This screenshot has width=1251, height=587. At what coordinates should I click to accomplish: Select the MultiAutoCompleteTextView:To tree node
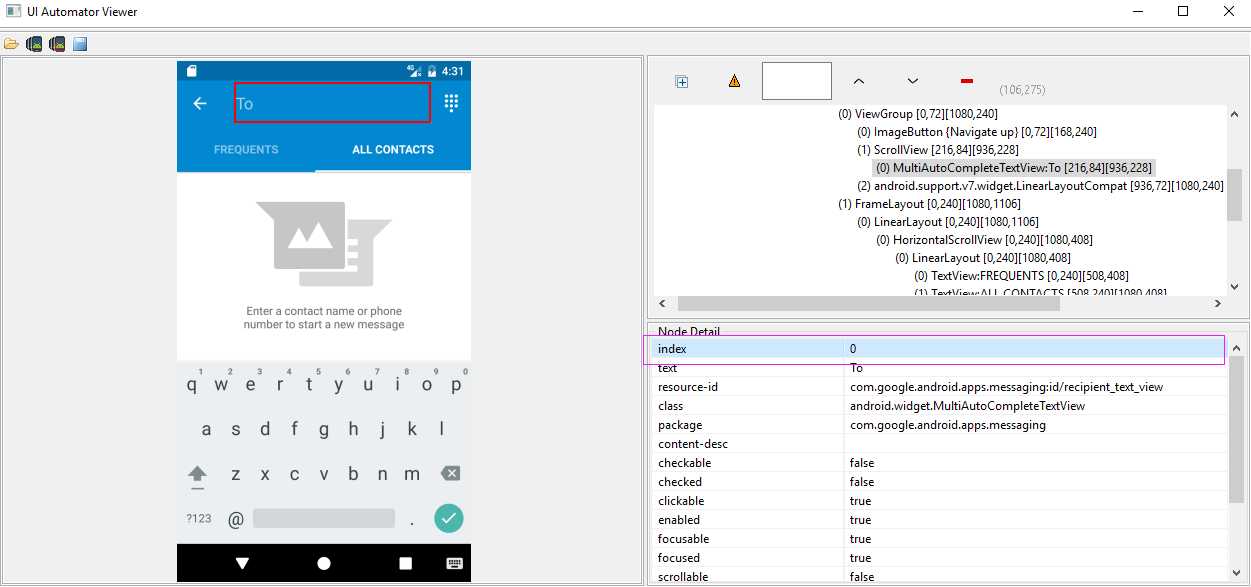coord(1014,168)
